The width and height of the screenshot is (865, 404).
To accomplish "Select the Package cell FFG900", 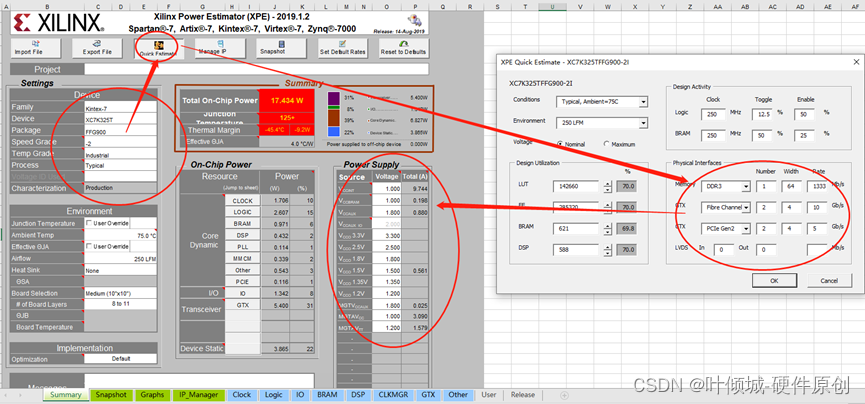I will (x=120, y=130).
